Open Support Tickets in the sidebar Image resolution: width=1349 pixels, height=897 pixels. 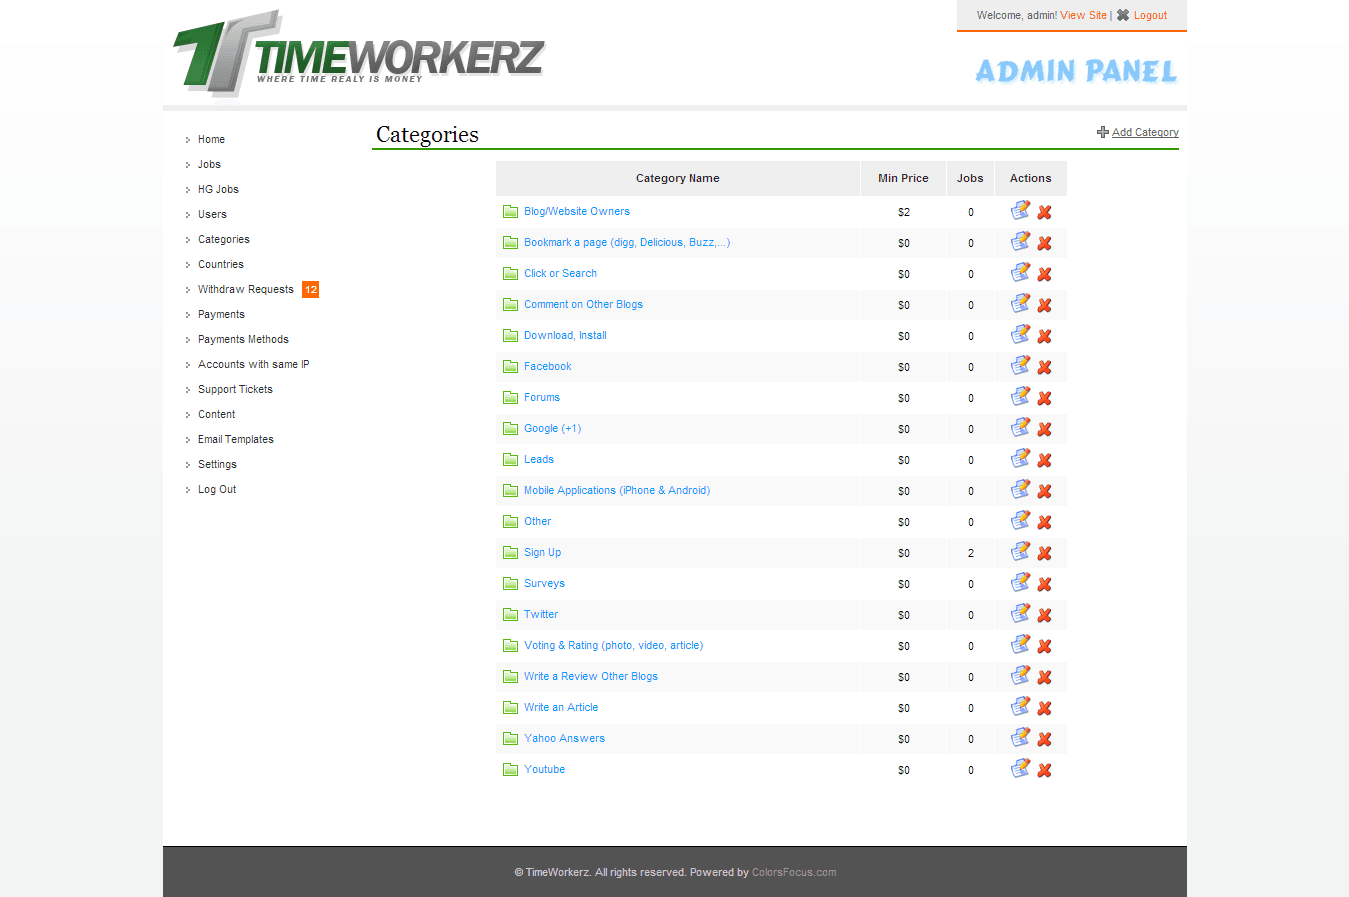pyautogui.click(x=235, y=390)
